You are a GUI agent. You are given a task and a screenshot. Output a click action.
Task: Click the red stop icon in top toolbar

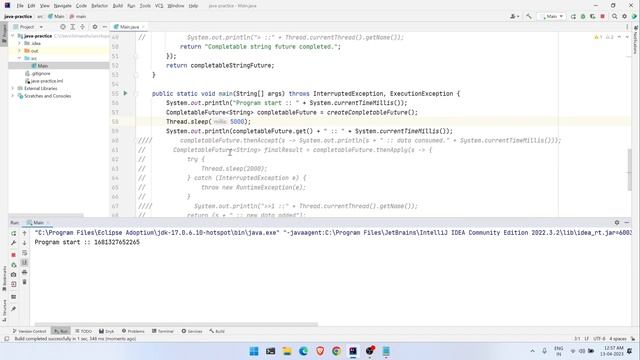coord(602,16)
